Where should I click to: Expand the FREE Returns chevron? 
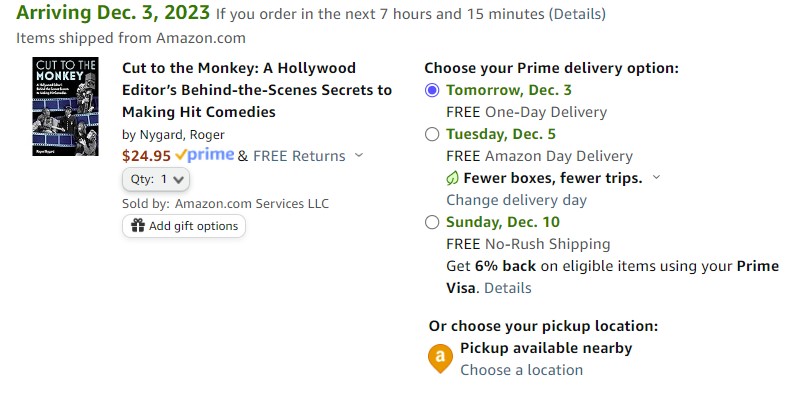359,155
